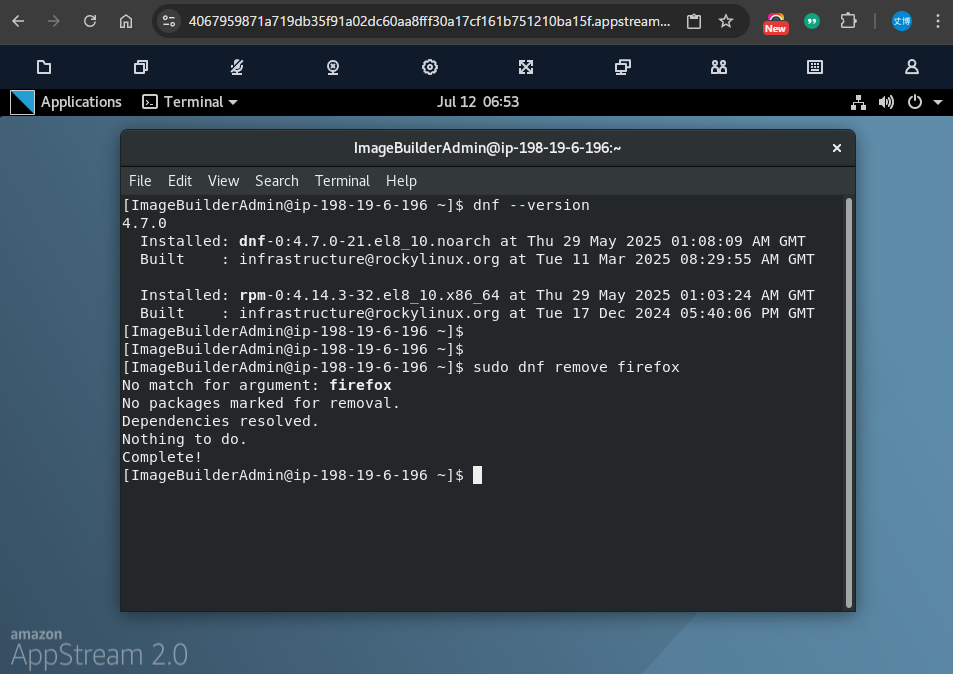
Task: Open the terminal View menu
Action: point(224,181)
